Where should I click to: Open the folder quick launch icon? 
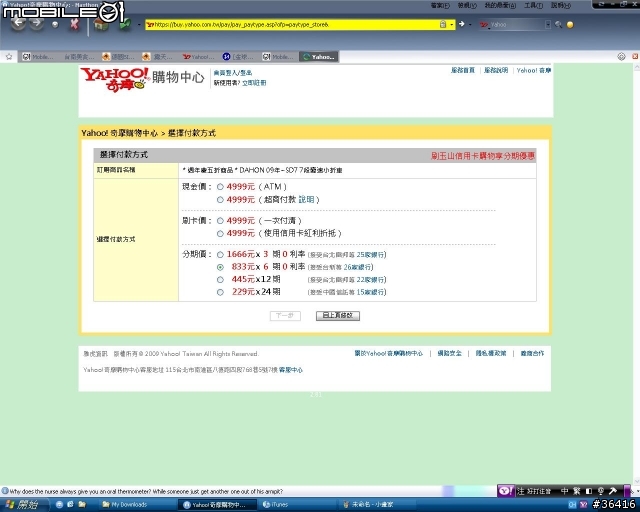coord(82,505)
